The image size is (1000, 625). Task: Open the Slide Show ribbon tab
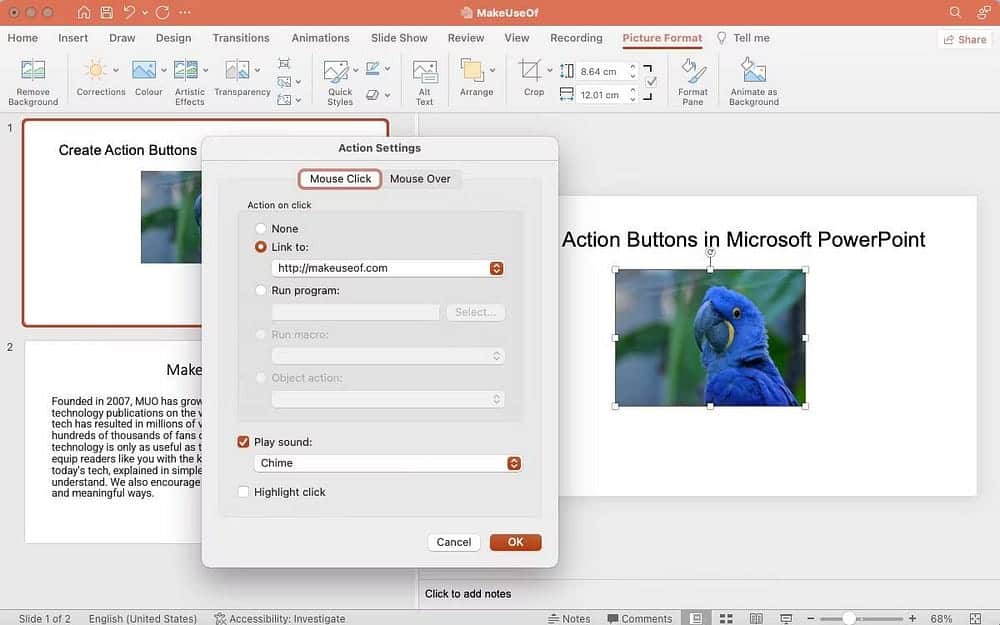[x=399, y=38]
